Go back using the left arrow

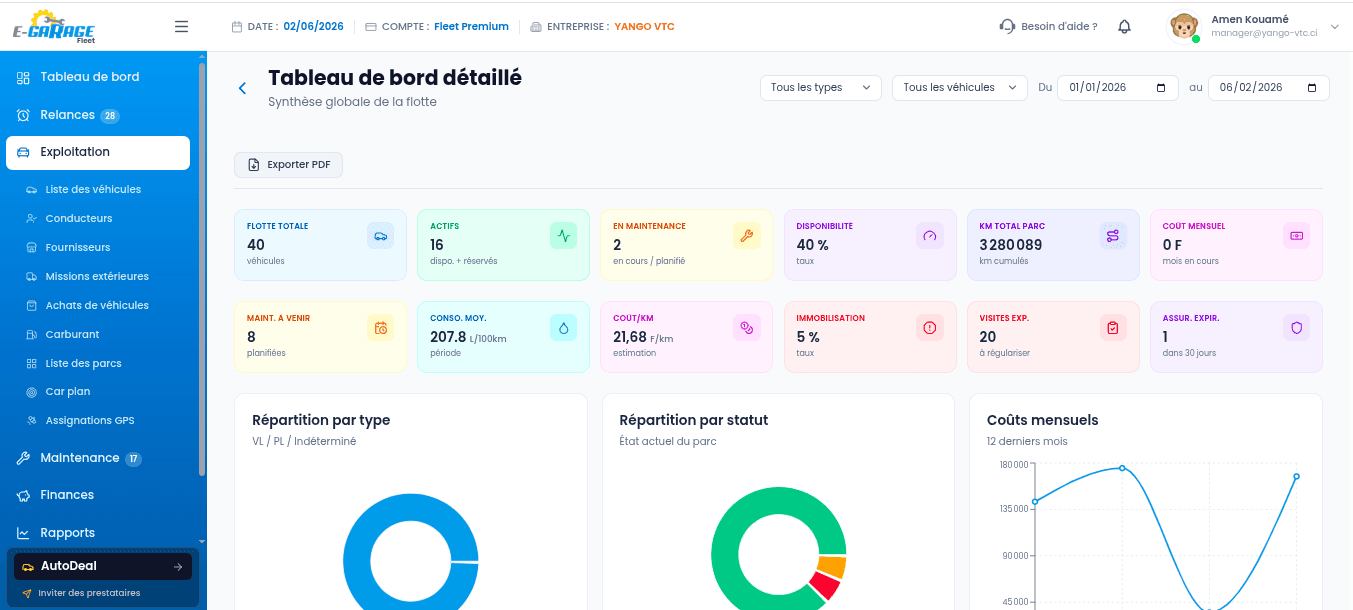[x=242, y=88]
